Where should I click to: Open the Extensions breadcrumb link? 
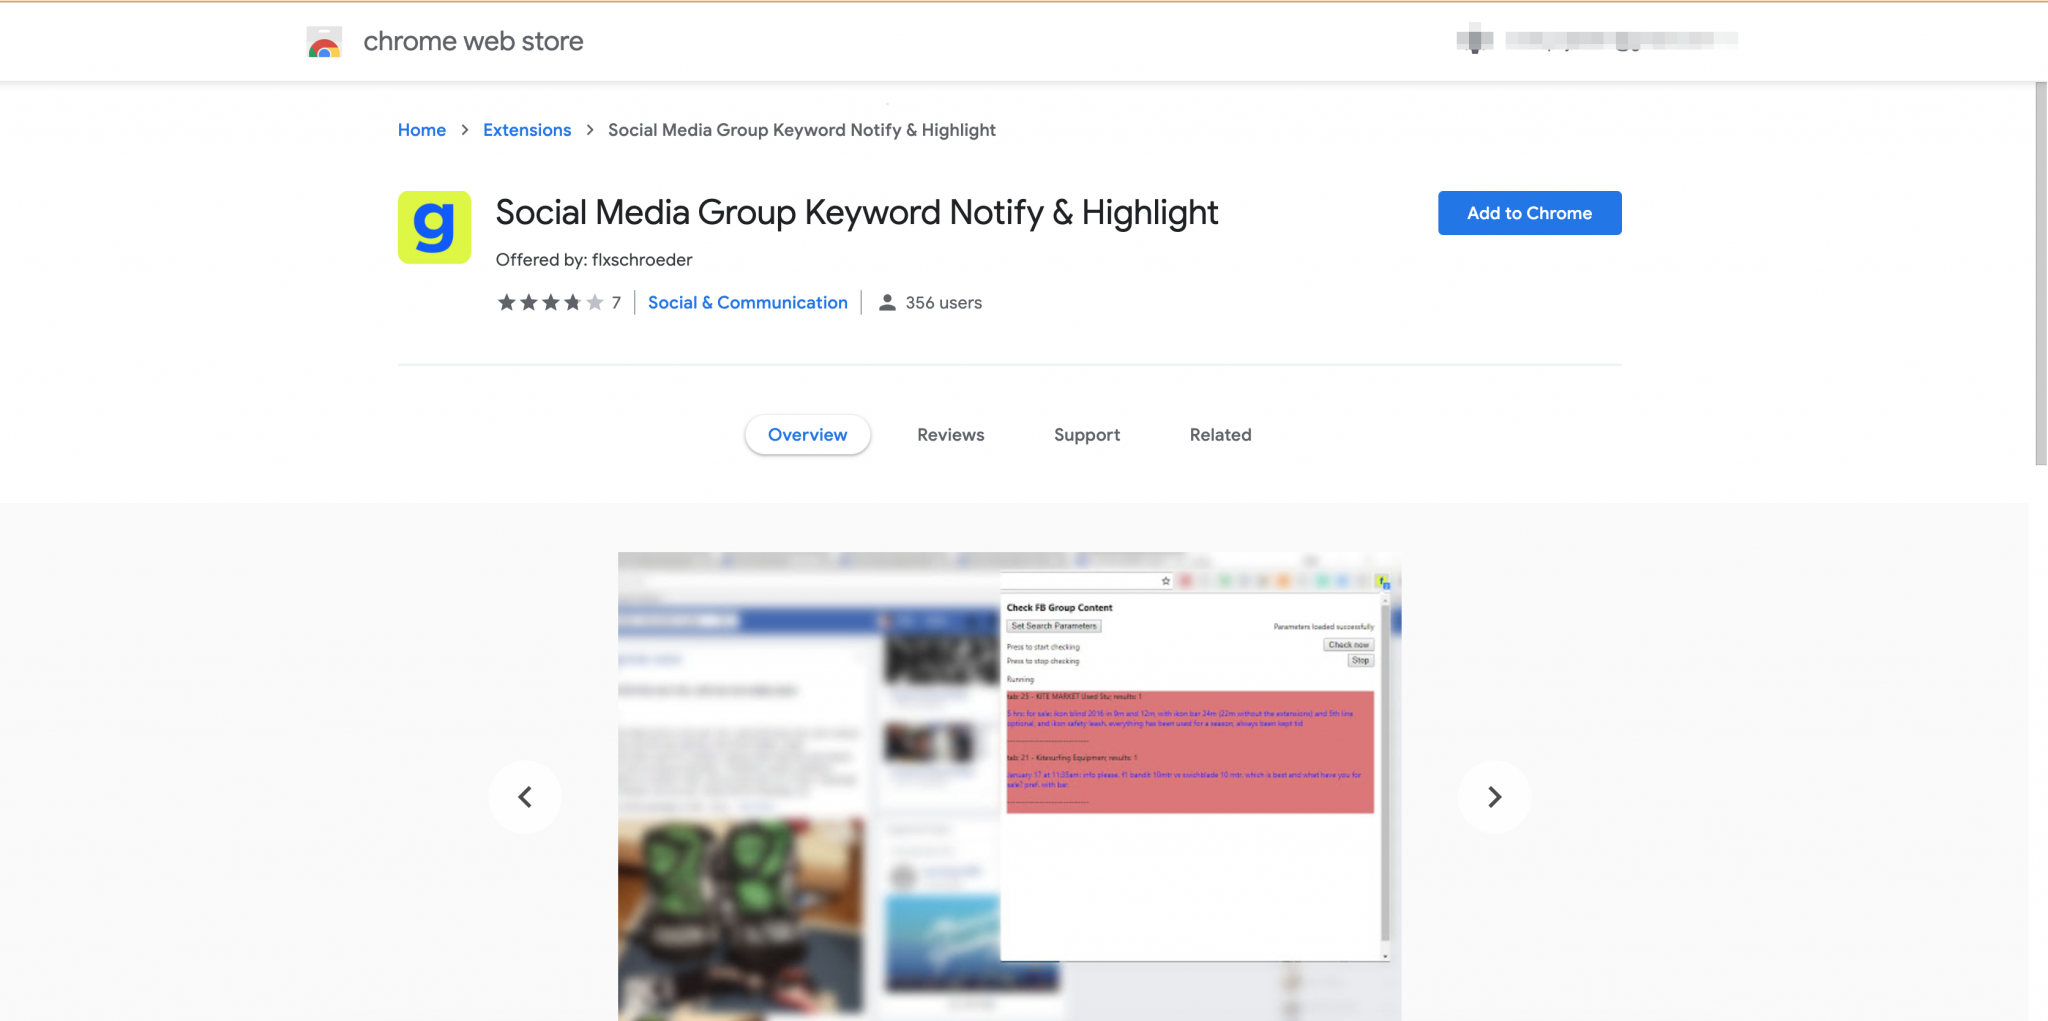point(526,129)
